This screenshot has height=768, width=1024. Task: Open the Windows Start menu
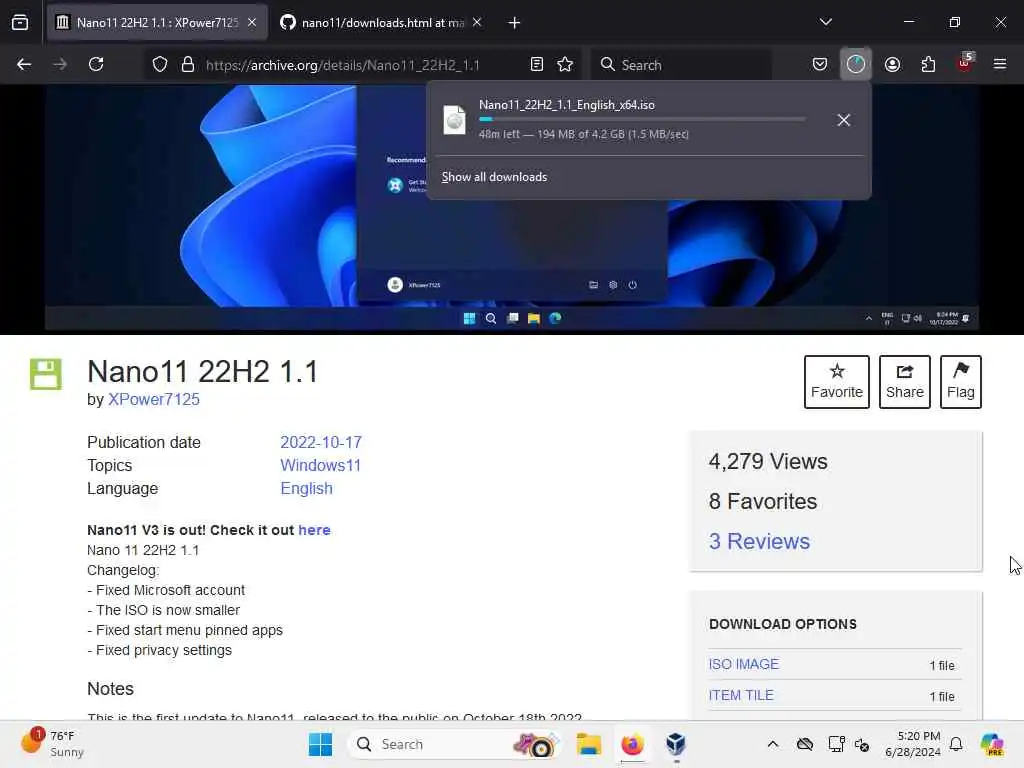point(320,744)
